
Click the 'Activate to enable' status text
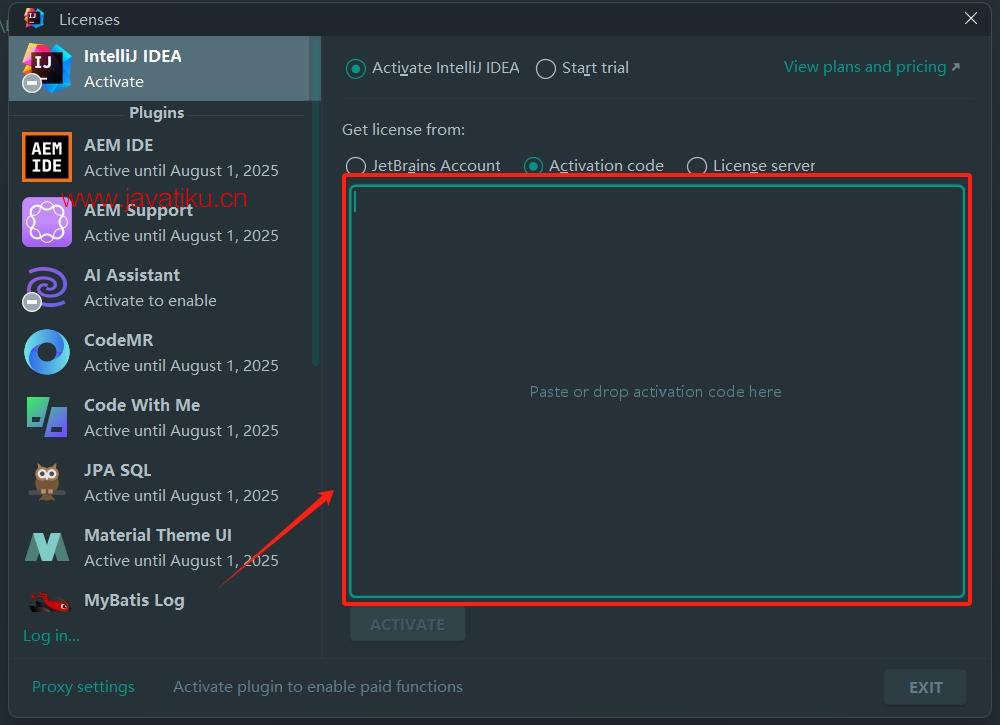(150, 300)
